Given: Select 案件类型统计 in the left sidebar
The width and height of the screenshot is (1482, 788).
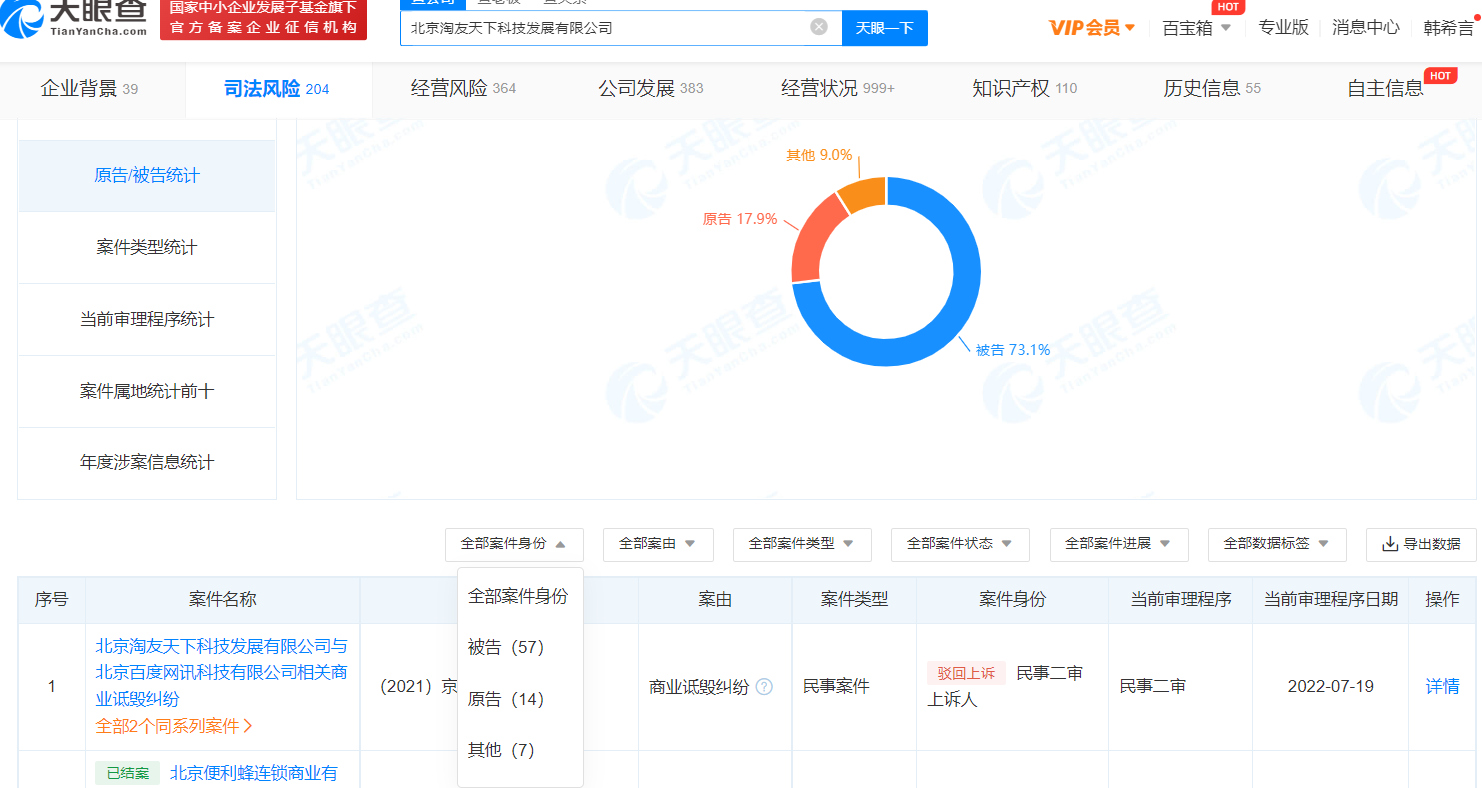Looking at the screenshot, I should pos(147,247).
